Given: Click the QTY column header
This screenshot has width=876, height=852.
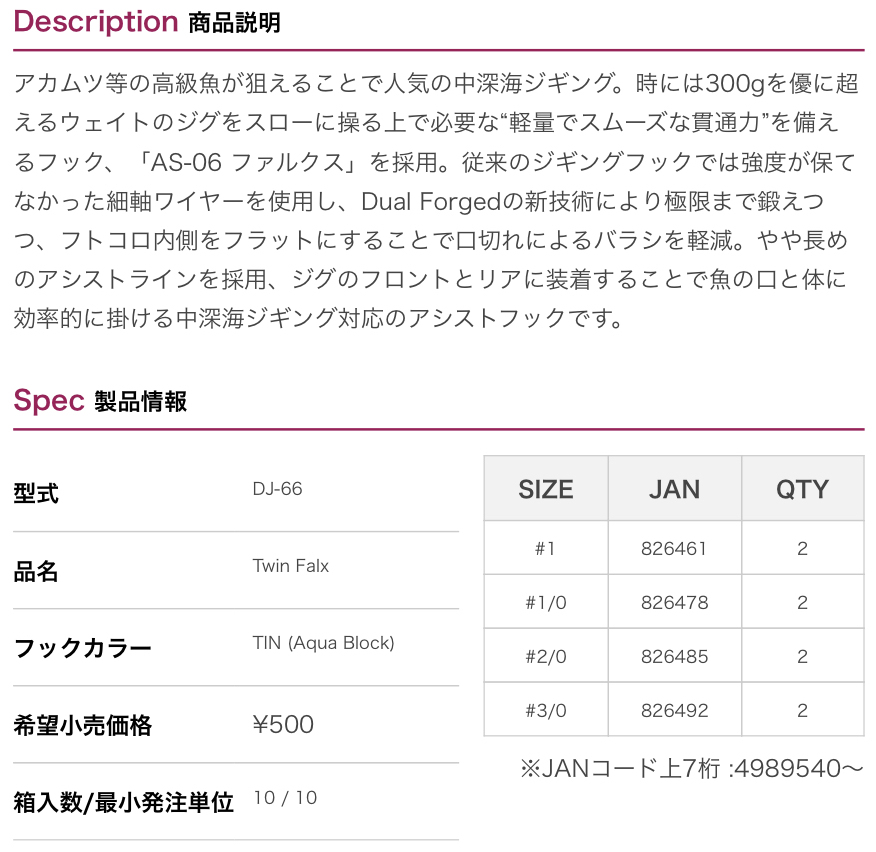Looking at the screenshot, I should click(x=802, y=489).
